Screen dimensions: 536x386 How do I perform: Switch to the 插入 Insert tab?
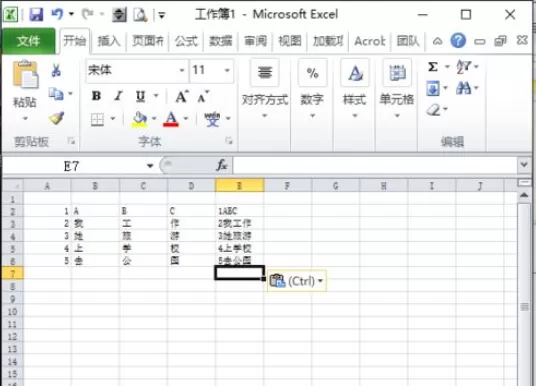[x=109, y=41]
